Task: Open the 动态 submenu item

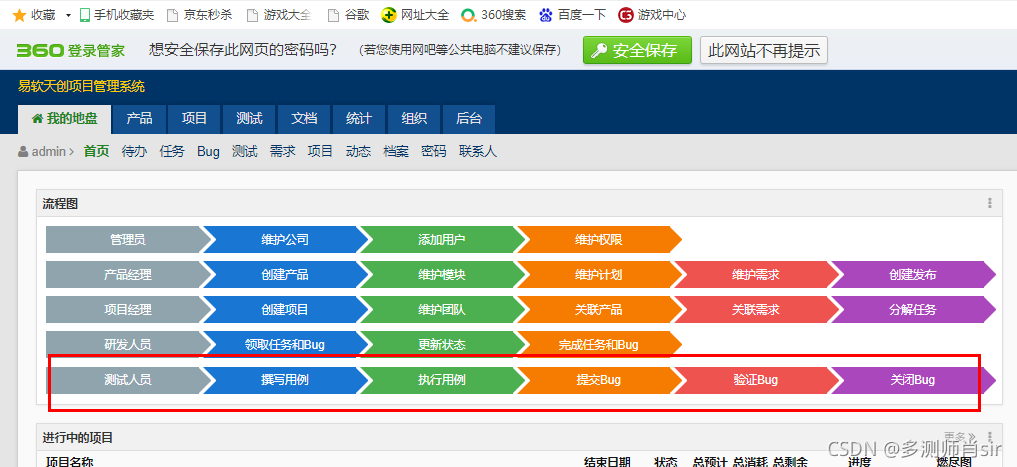Action: (358, 152)
